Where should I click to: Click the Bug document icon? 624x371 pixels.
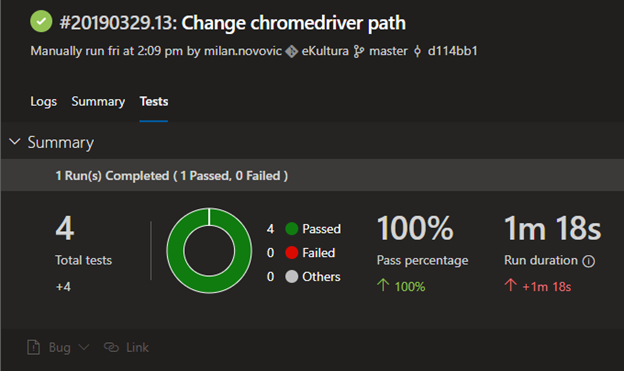[x=33, y=347]
